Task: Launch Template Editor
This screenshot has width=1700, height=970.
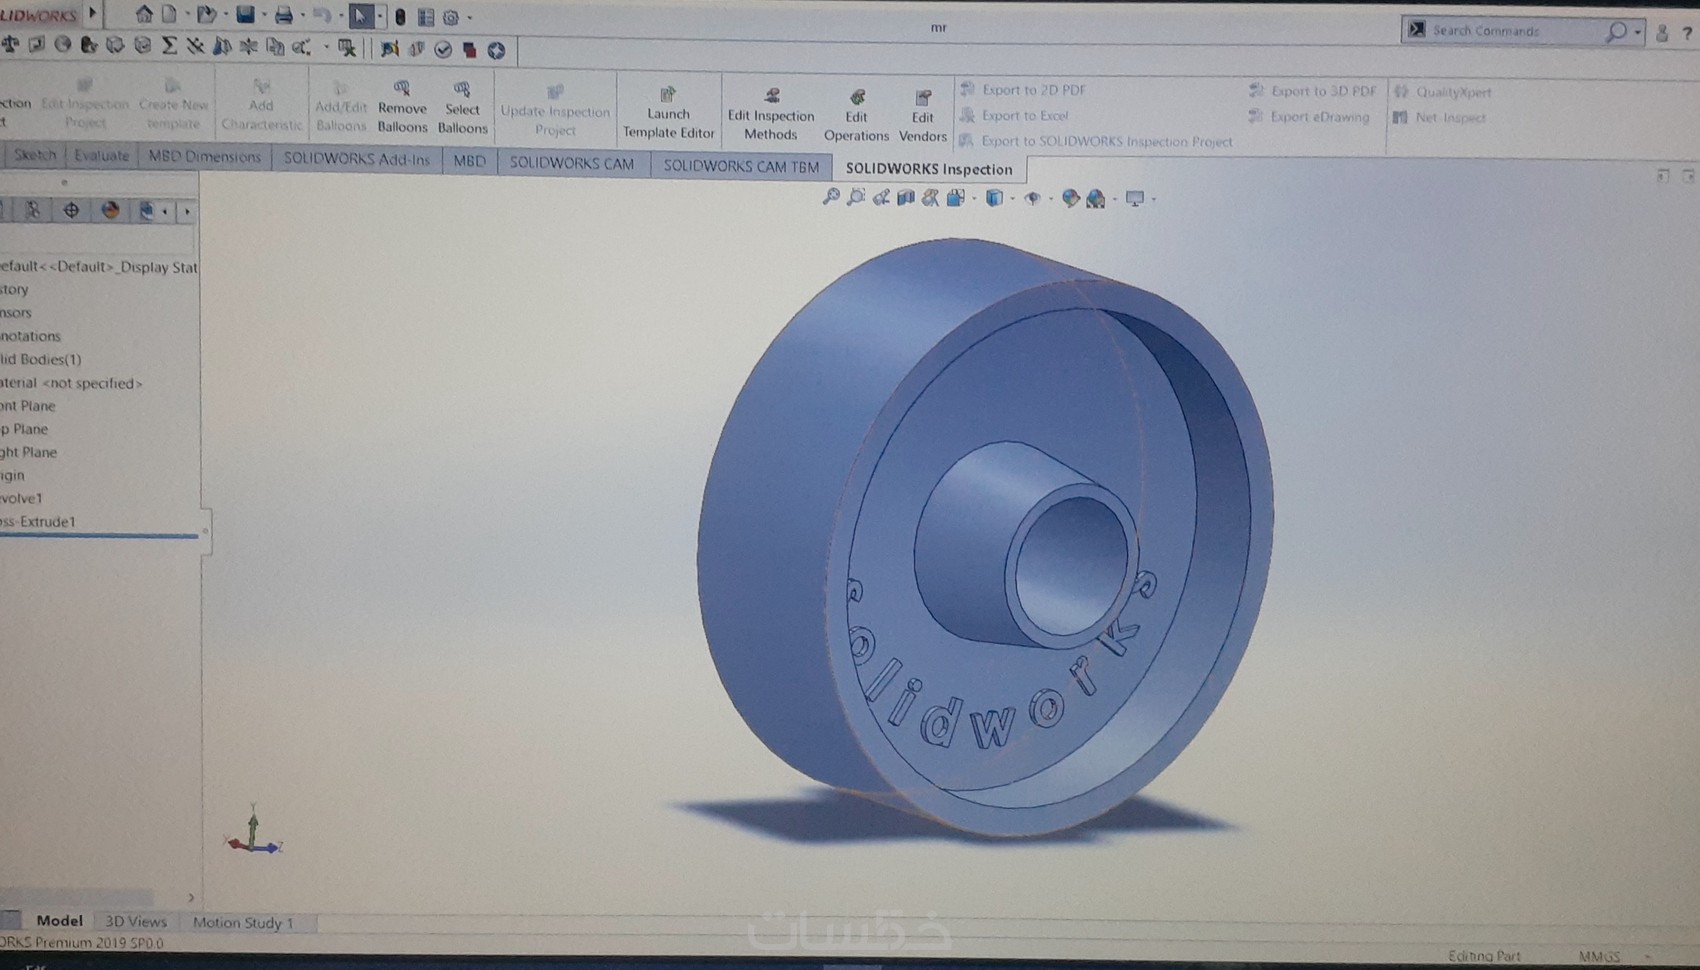Action: click(668, 112)
